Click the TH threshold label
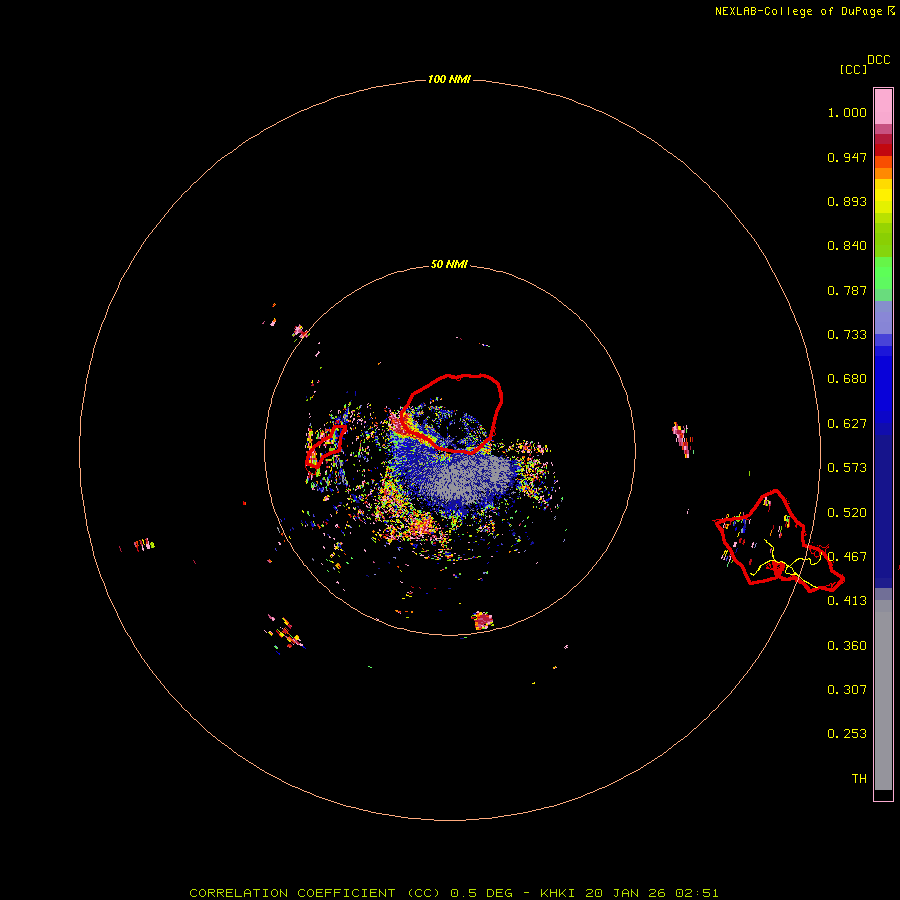The image size is (900, 900). 859,778
